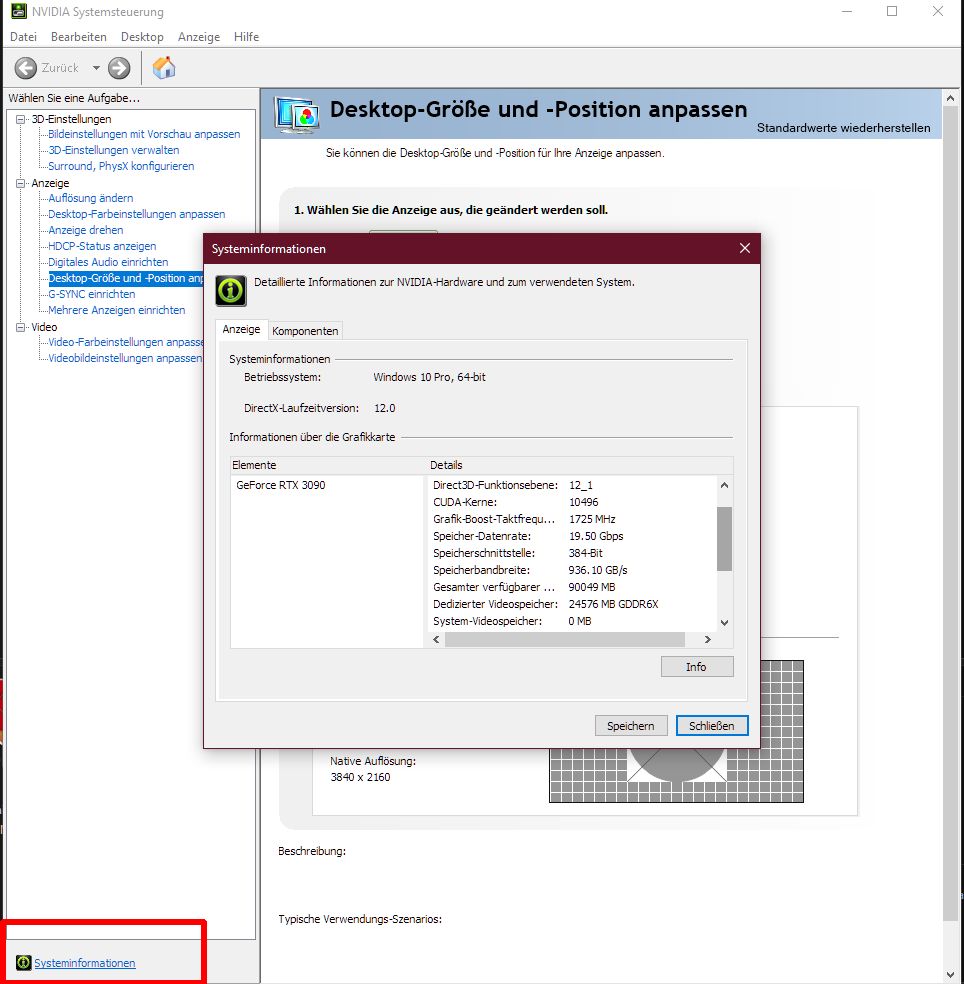Open Video-Farbeinstellungen anpassen
The width and height of the screenshot is (964, 984).
(x=126, y=342)
